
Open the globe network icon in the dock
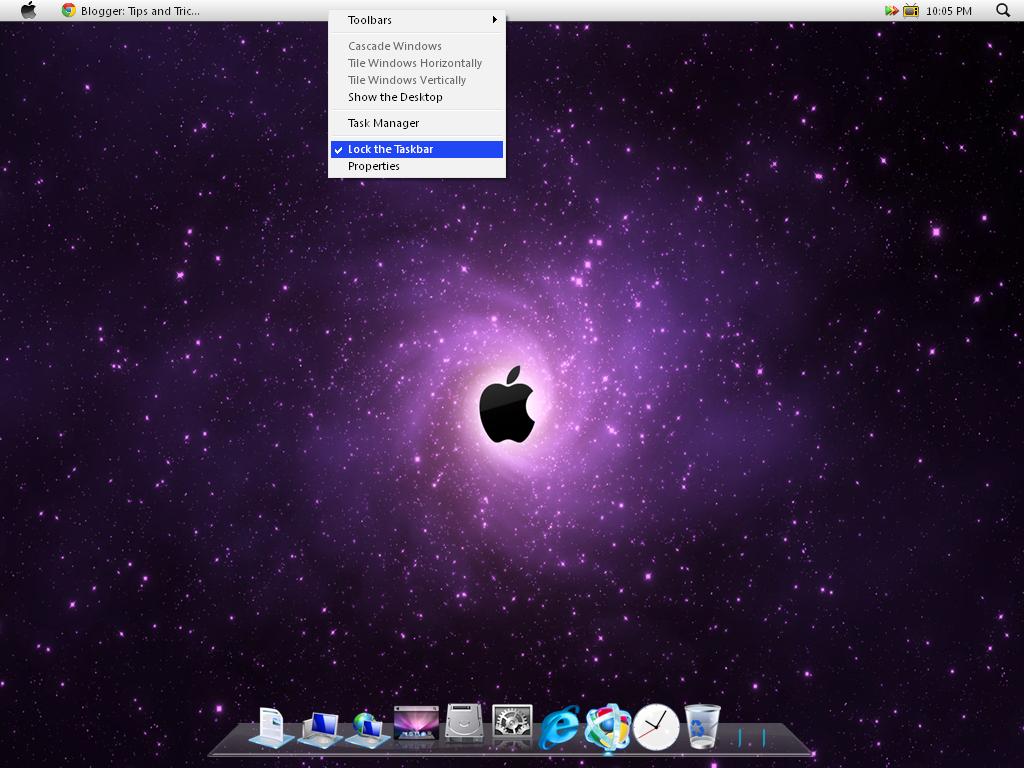tap(367, 725)
